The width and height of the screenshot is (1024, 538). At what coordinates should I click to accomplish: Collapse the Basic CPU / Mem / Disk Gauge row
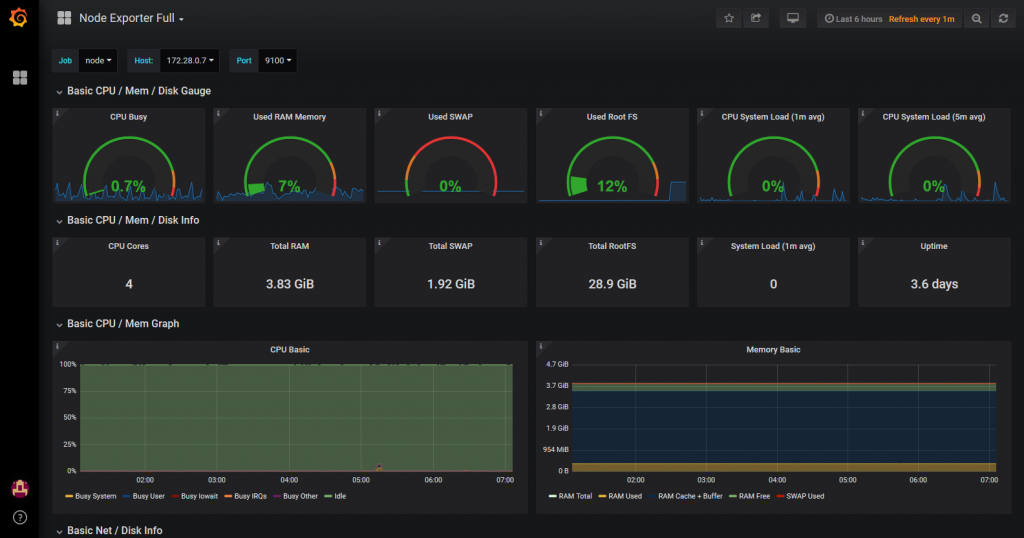[133, 91]
